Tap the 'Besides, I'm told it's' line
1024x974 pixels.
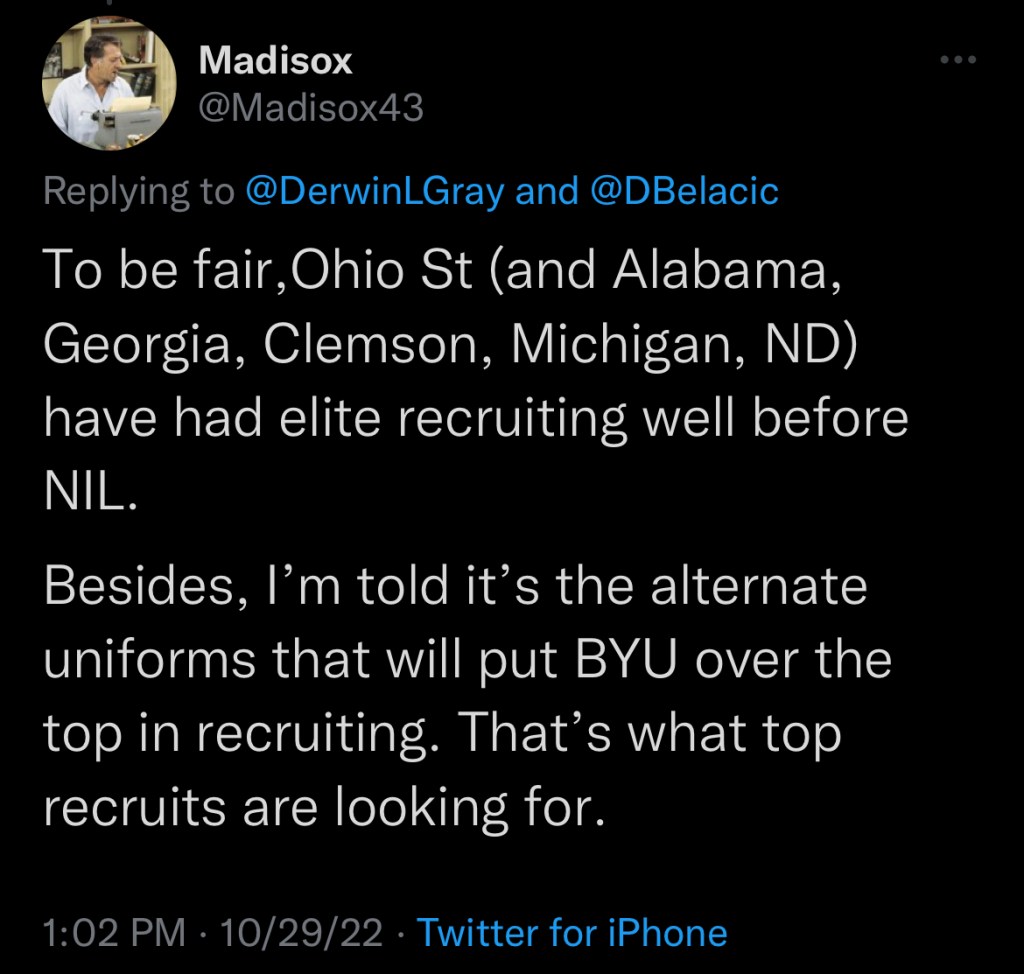(x=454, y=589)
